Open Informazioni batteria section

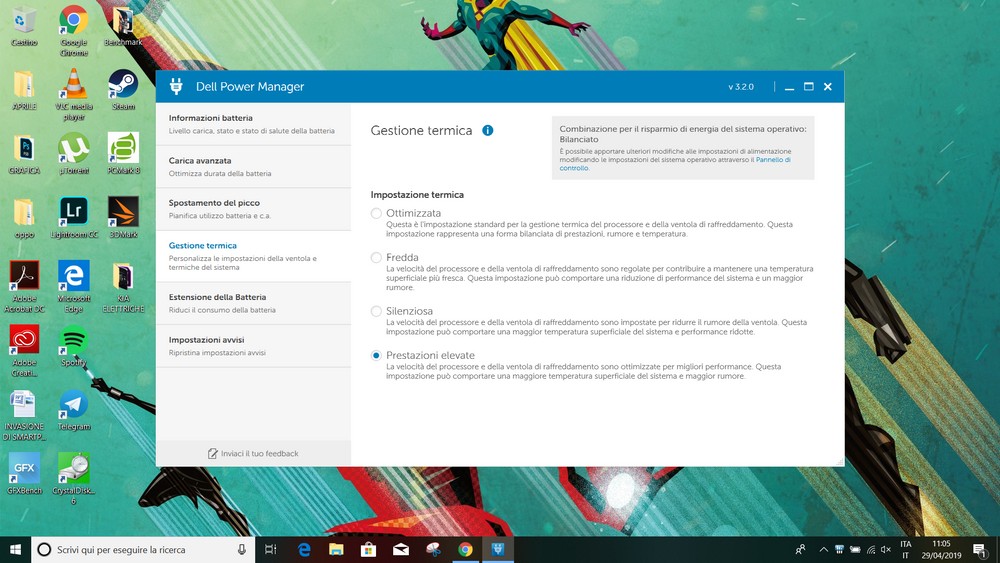(253, 124)
